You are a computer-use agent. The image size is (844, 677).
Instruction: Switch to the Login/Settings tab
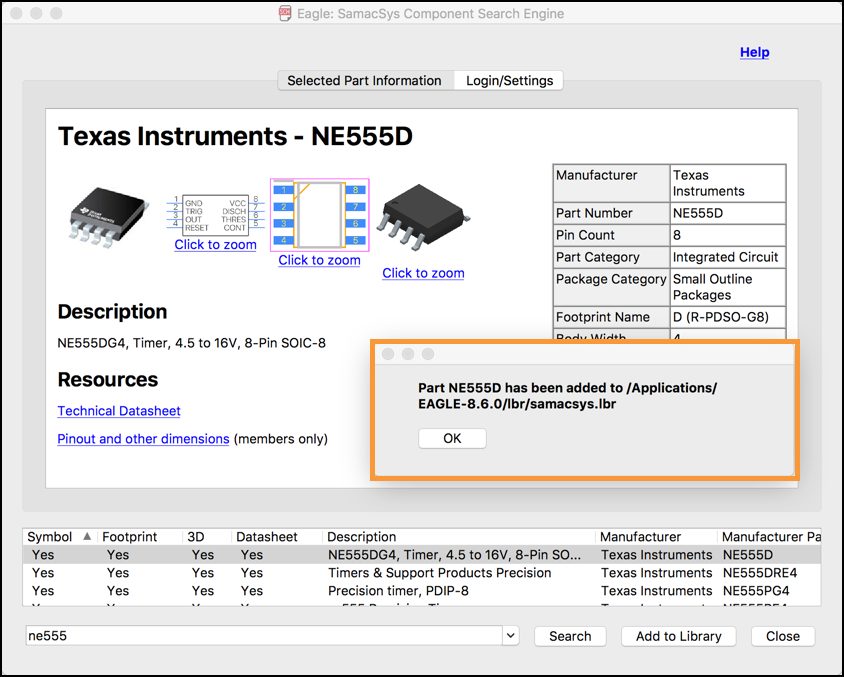pos(509,81)
